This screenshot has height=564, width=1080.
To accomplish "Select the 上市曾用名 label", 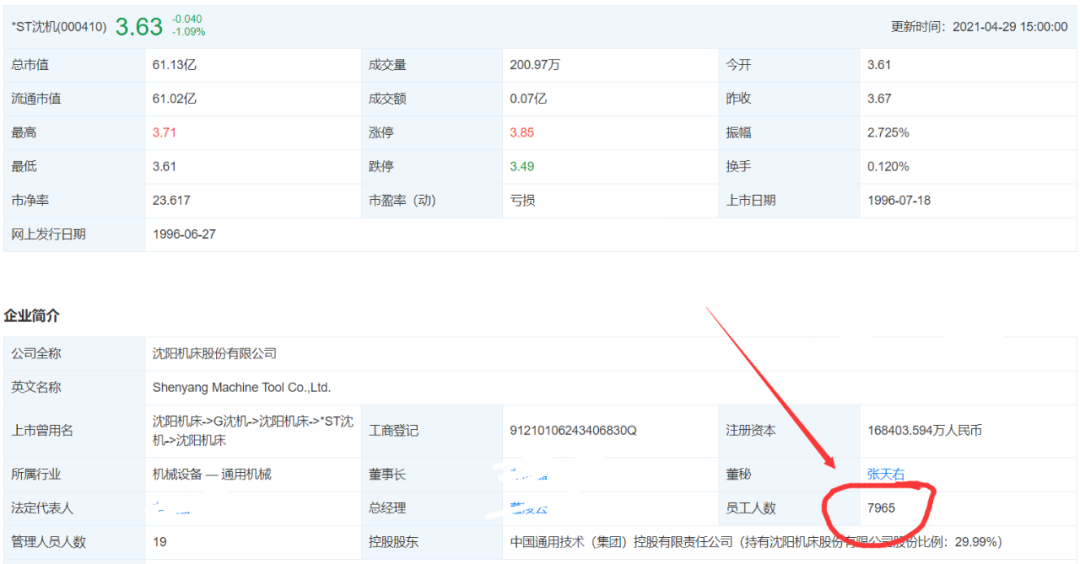I will pos(42,430).
